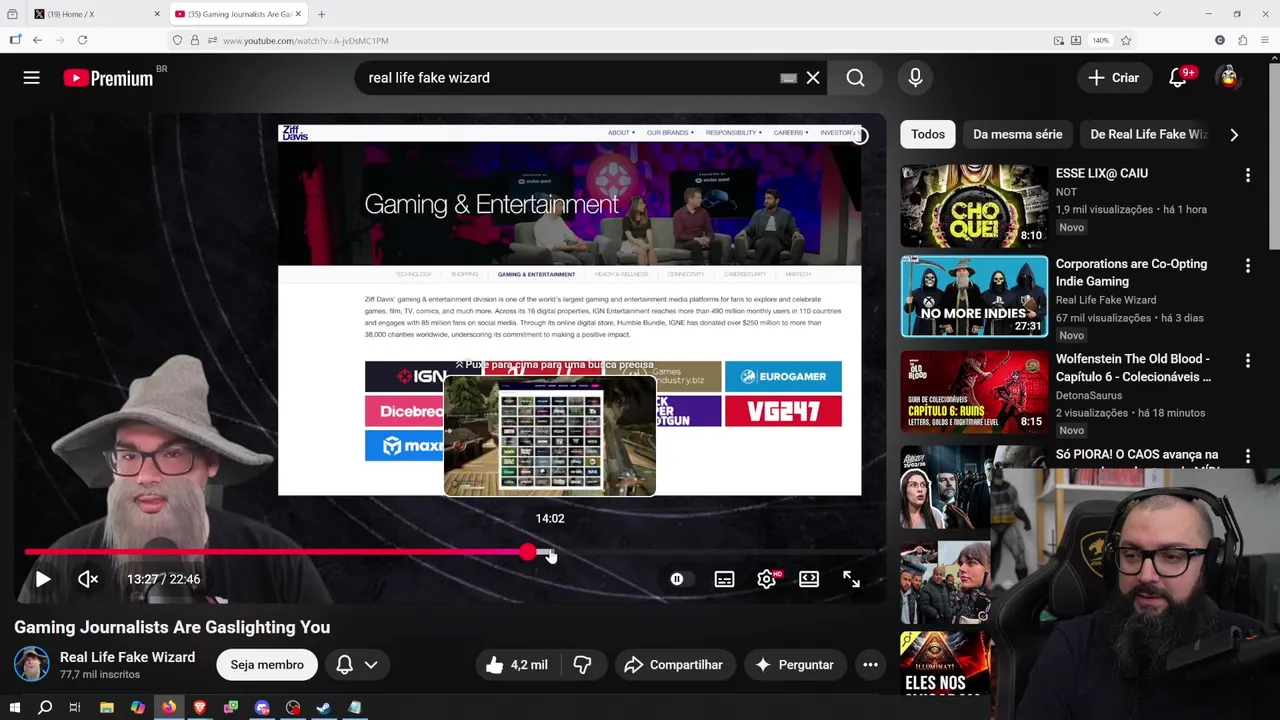The height and width of the screenshot is (720, 1280).
Task: Open Real Life Fake Wizard channel name
Action: tap(127, 657)
